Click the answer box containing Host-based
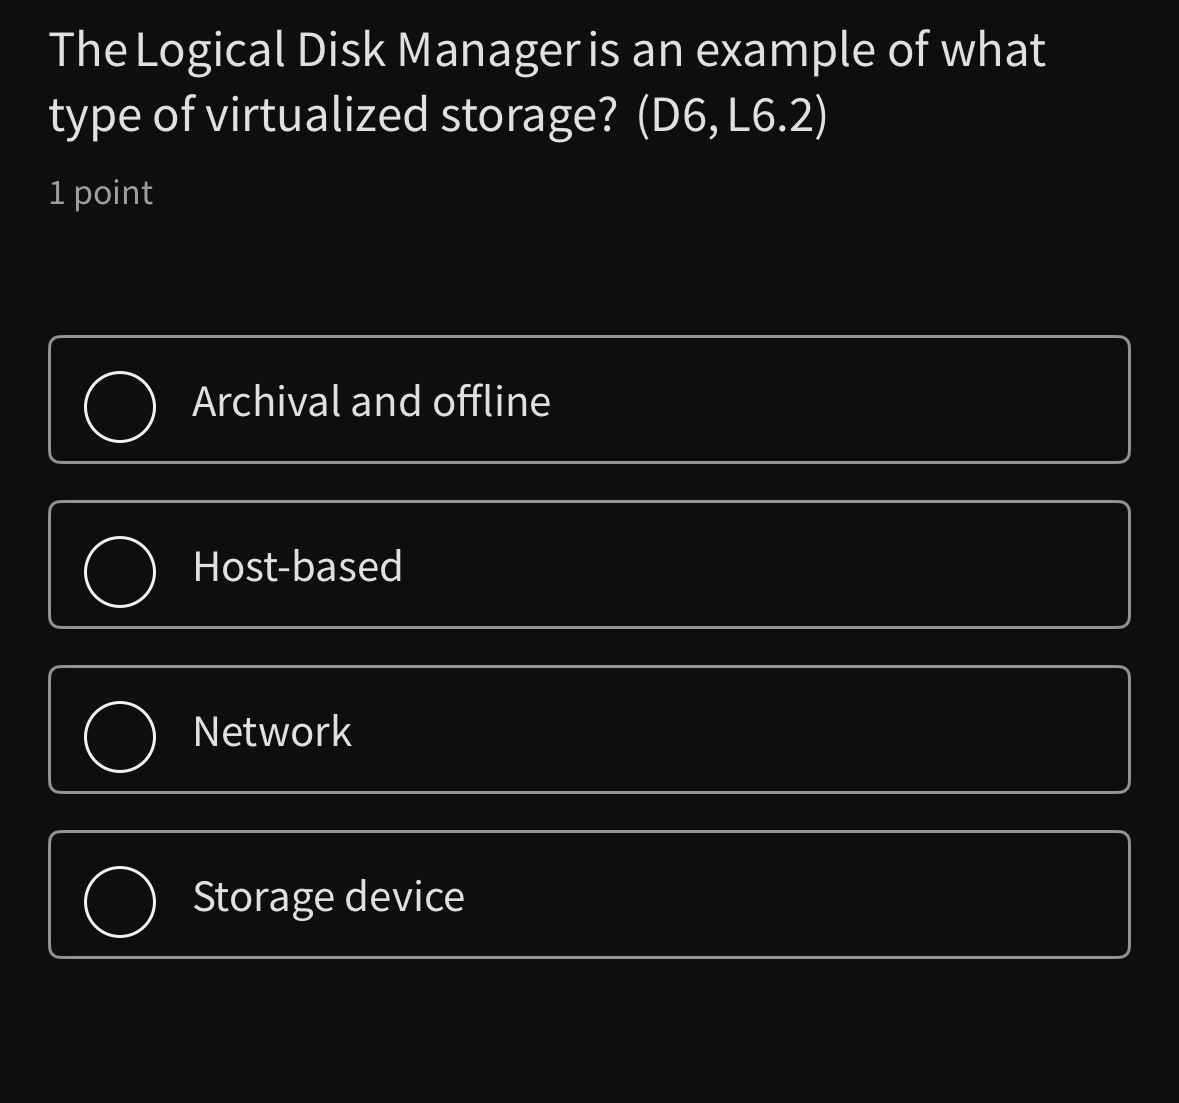The width and height of the screenshot is (1179, 1103). [589, 564]
